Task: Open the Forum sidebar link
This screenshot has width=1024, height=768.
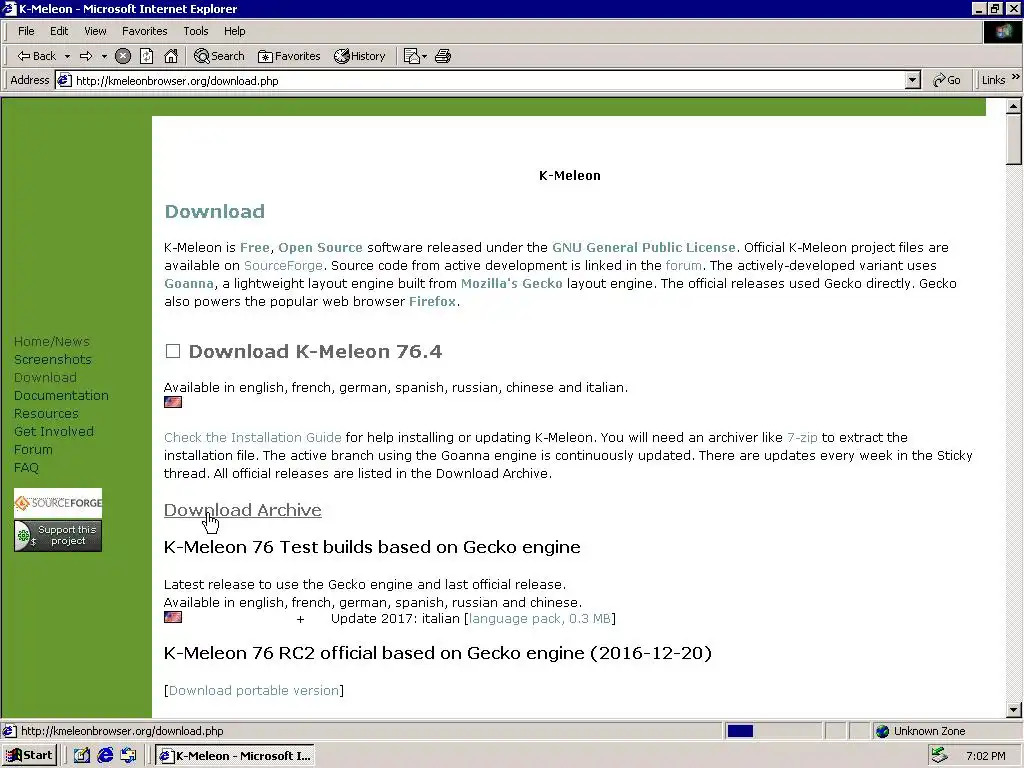Action: [x=33, y=449]
